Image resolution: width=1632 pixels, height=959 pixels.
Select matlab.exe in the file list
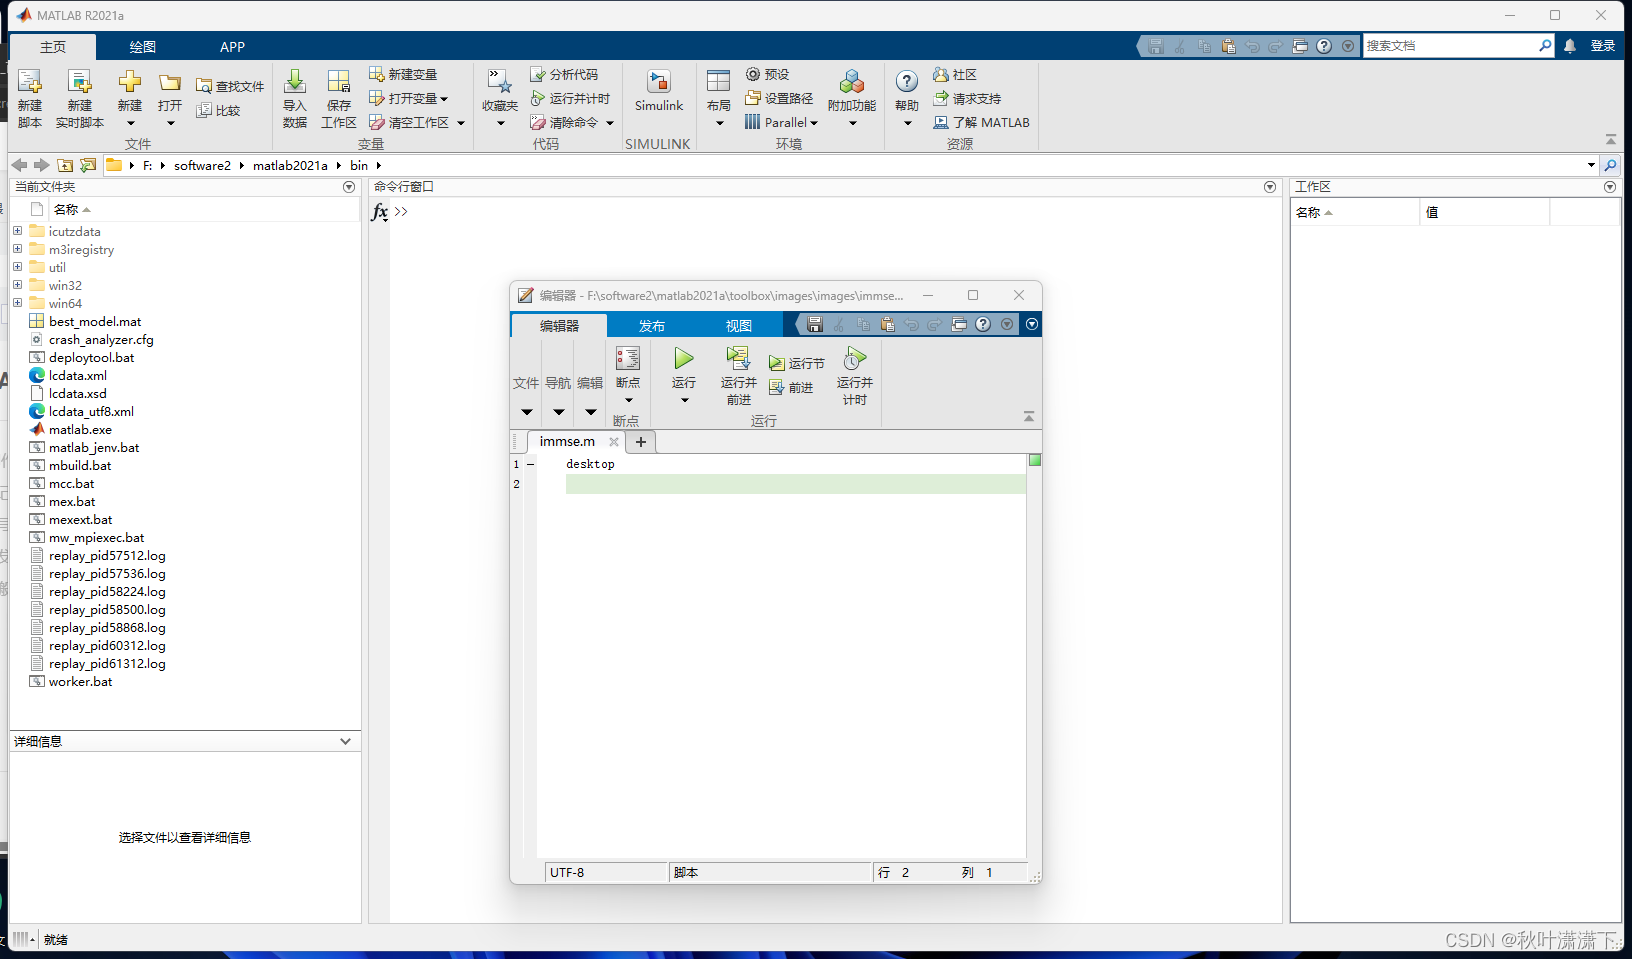[x=80, y=430]
